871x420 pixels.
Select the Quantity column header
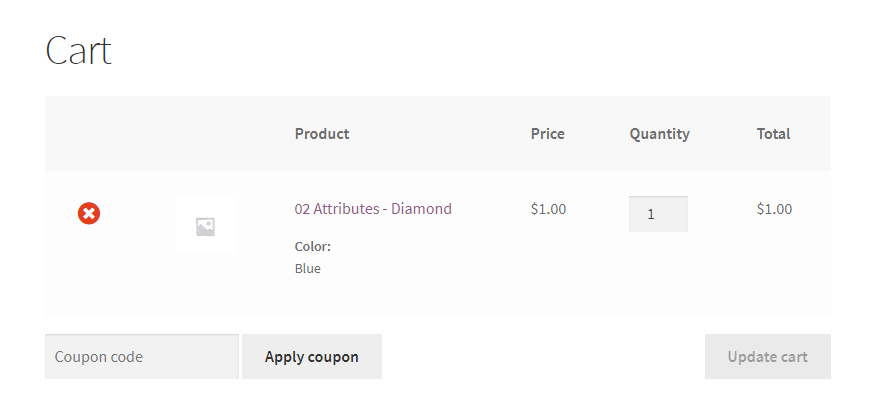[659, 134]
